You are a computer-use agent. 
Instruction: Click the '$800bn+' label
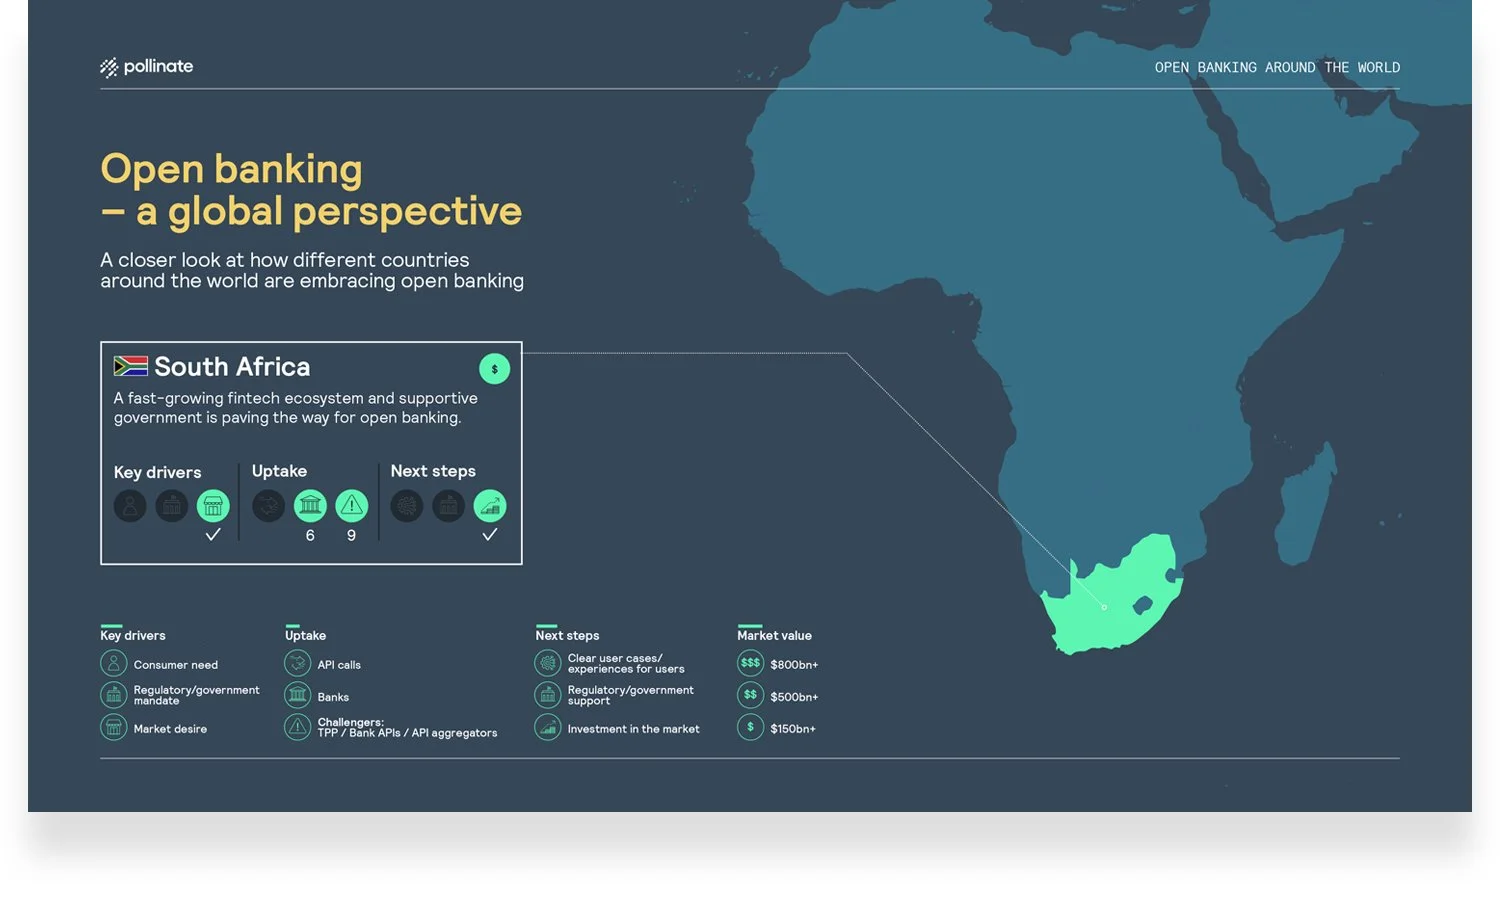pyautogui.click(x=794, y=665)
